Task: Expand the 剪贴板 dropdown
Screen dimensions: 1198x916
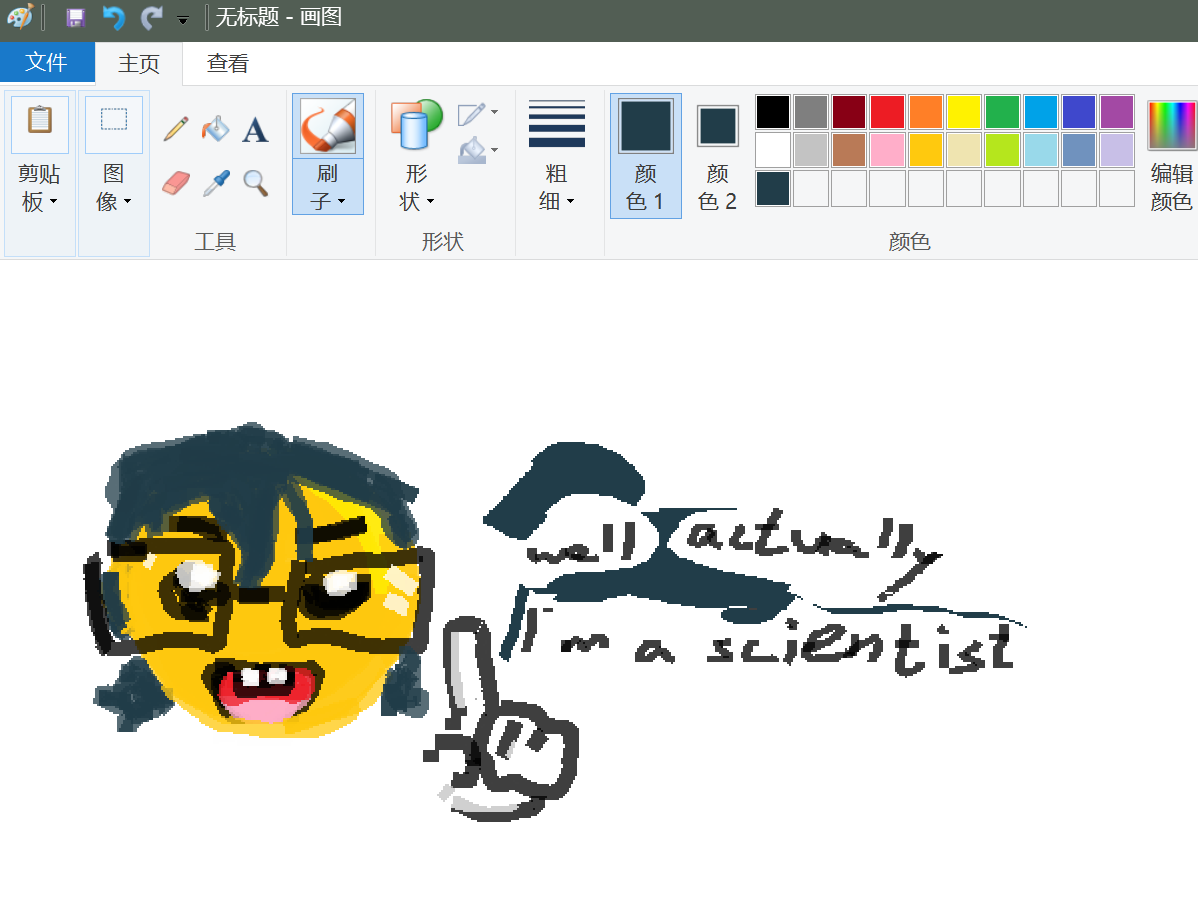Action: pos(53,202)
